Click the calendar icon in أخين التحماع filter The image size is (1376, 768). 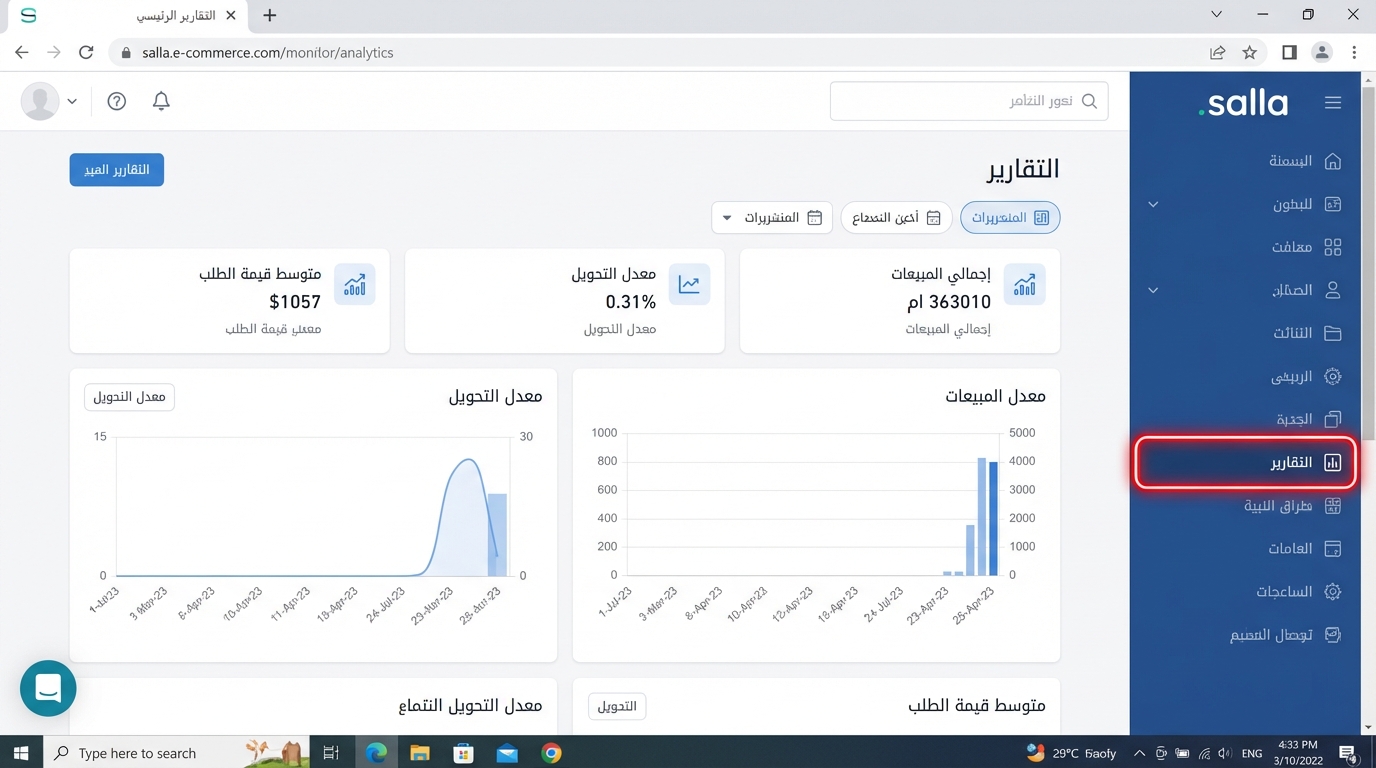pyautogui.click(x=933, y=217)
